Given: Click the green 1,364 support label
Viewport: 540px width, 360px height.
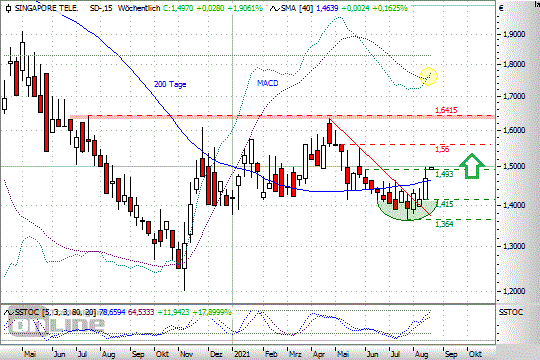Looking at the screenshot, I should coord(444,224).
